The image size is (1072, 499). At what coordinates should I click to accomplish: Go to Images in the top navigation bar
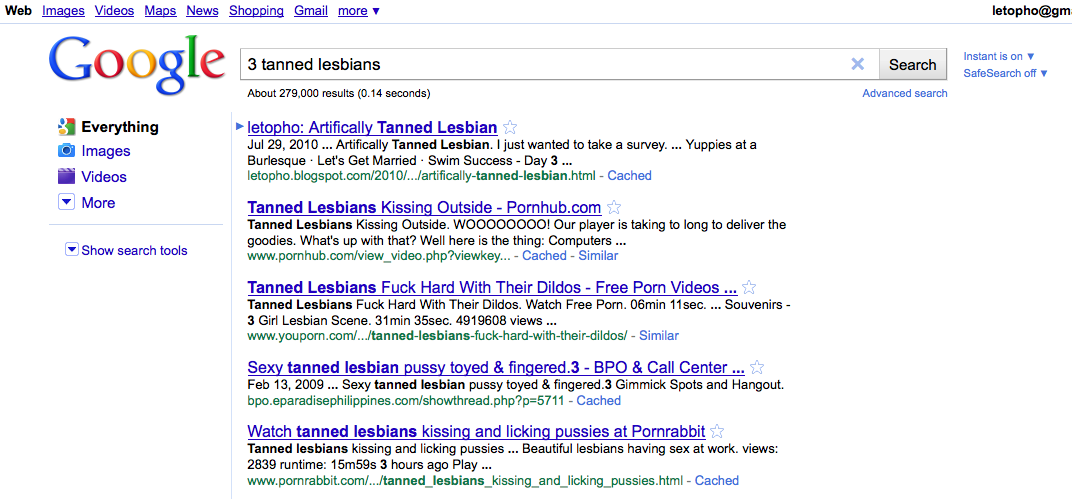tap(63, 11)
